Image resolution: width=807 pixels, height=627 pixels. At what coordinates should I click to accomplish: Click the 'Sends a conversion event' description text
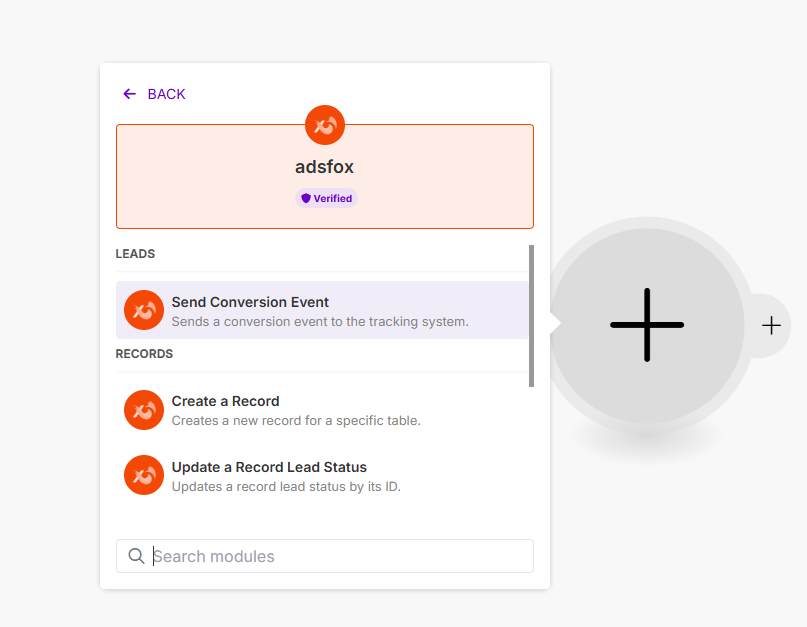[x=320, y=322]
